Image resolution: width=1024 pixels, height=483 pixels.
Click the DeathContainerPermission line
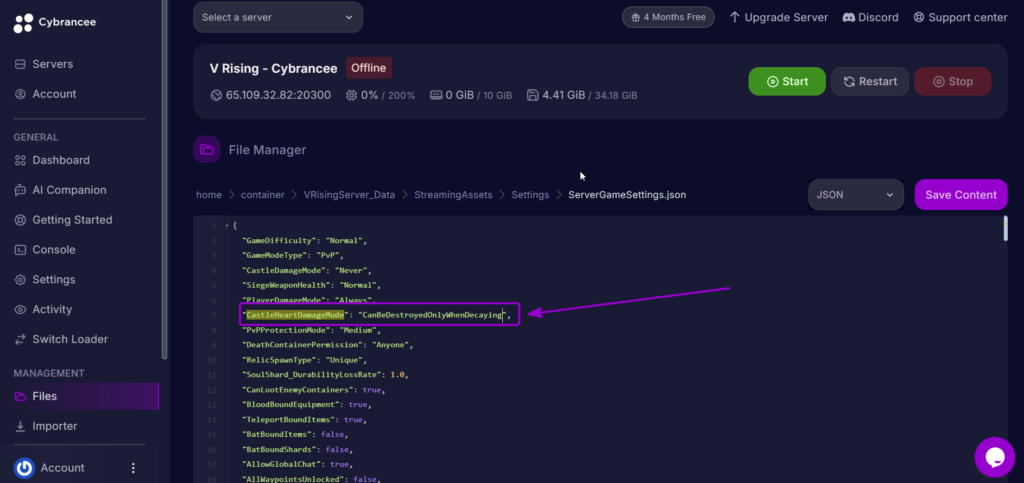click(x=327, y=345)
